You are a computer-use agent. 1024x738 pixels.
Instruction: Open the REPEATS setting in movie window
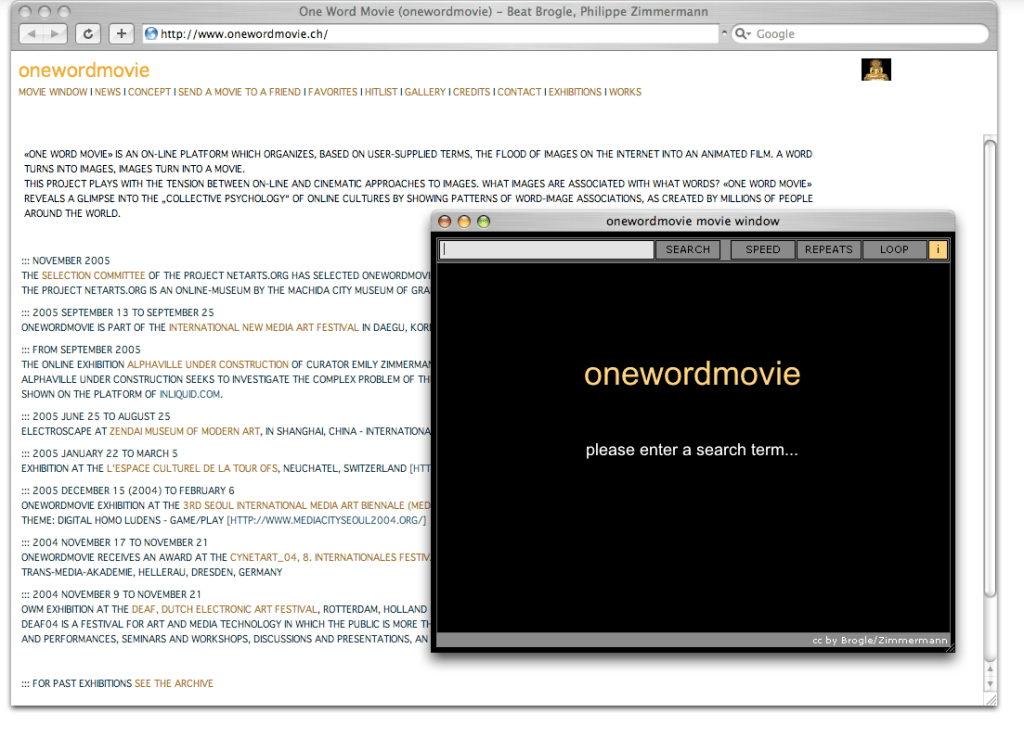click(x=828, y=250)
